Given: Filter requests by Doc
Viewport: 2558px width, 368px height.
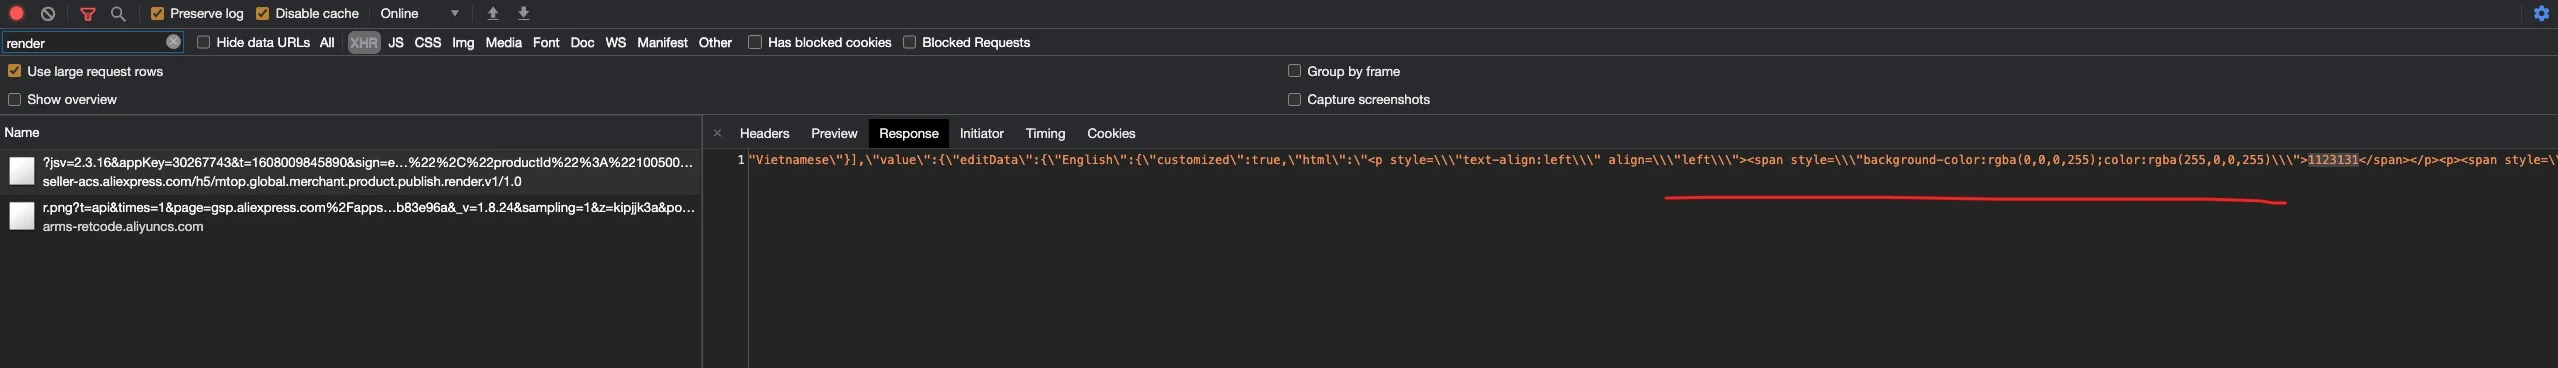Looking at the screenshot, I should point(582,42).
